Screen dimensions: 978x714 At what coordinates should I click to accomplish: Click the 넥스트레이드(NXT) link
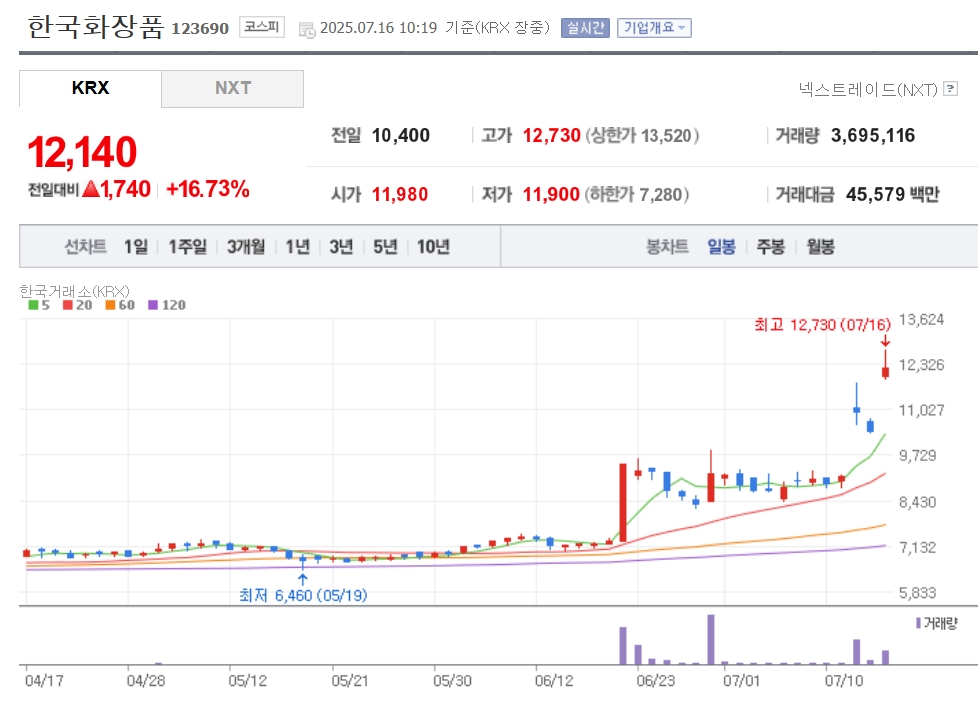point(868,89)
